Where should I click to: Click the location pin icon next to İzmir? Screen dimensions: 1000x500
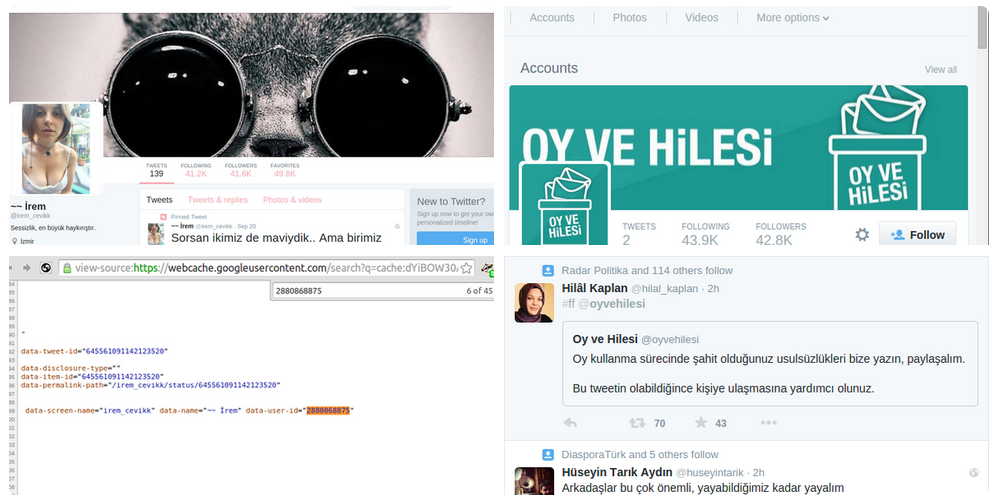tap(14, 241)
